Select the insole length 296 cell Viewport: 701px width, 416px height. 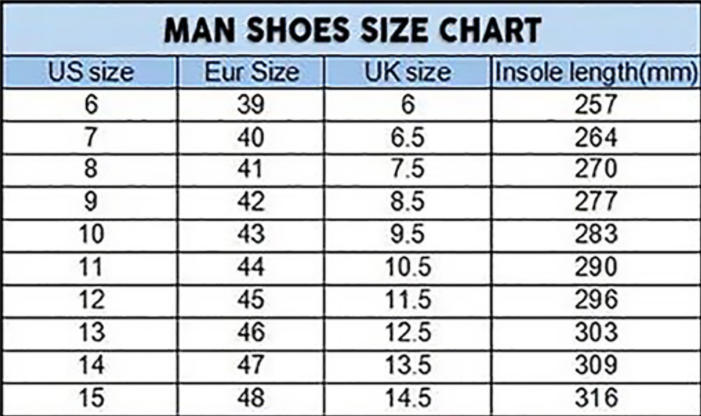tap(596, 300)
